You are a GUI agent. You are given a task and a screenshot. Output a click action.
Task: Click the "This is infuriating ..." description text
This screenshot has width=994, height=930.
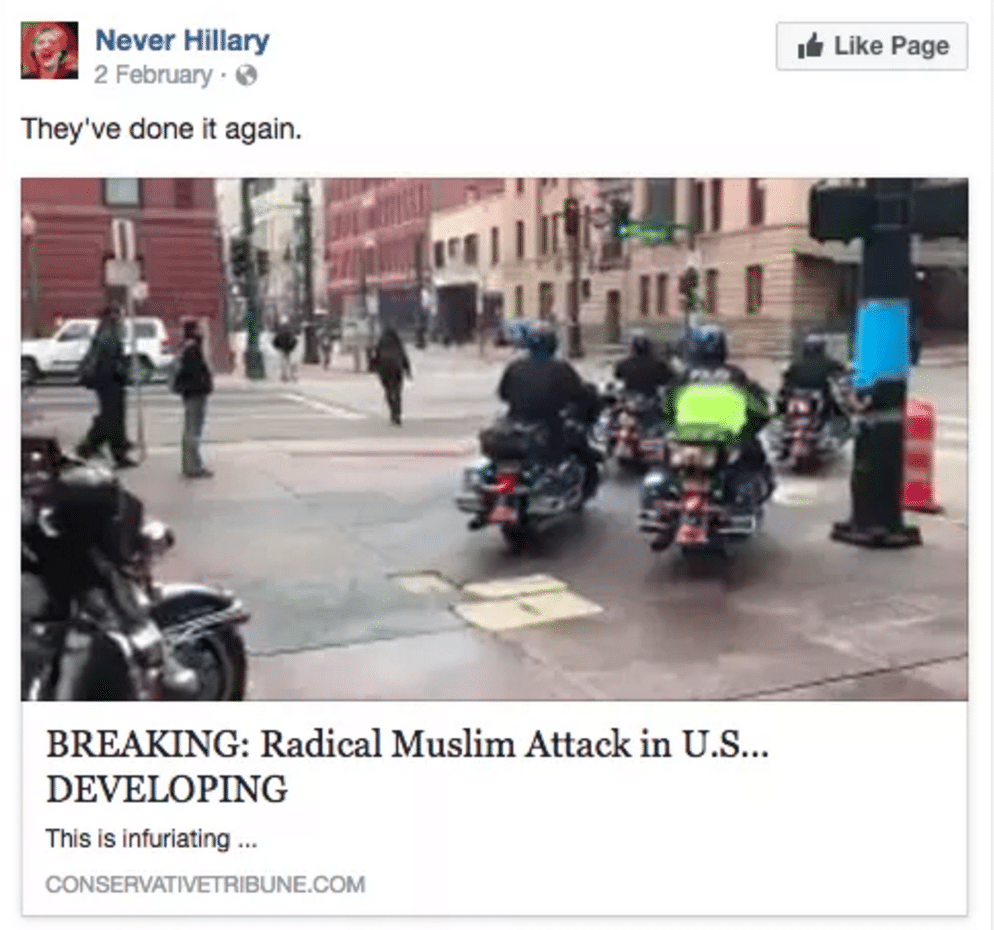151,839
